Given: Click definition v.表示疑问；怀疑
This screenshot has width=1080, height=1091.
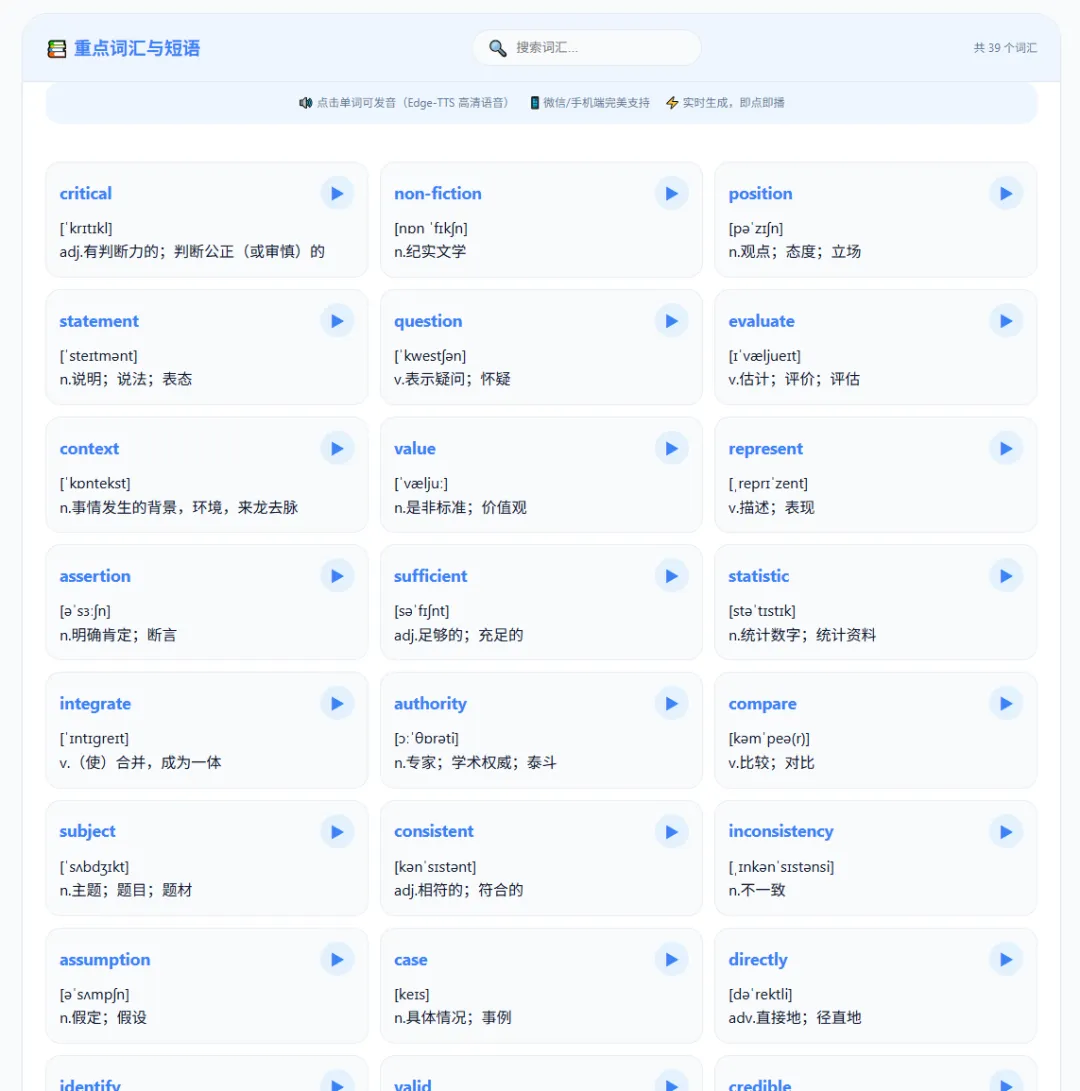Looking at the screenshot, I should [x=452, y=379].
